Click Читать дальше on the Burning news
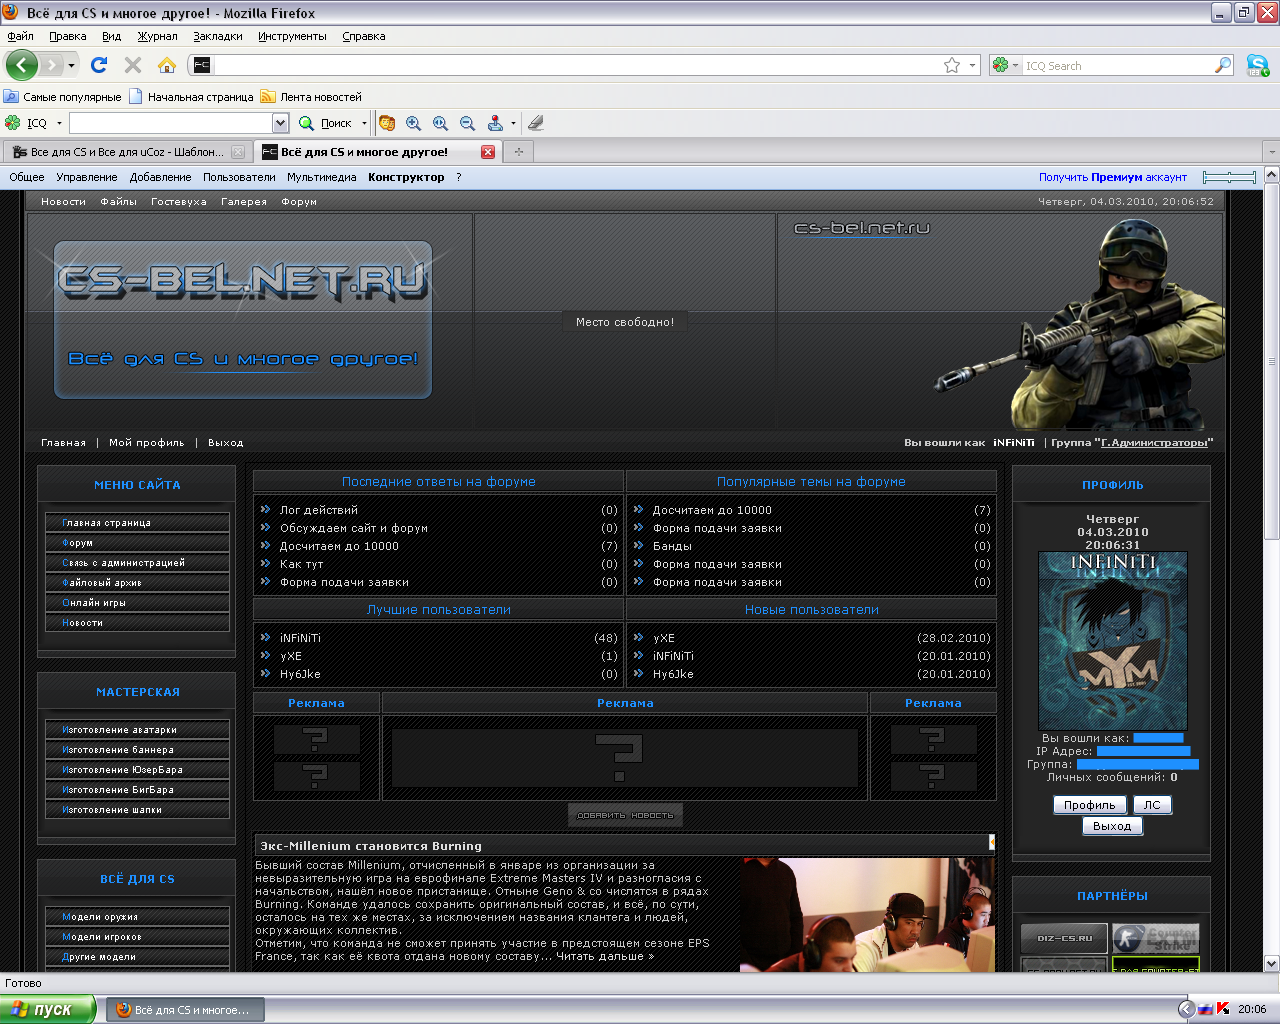This screenshot has height=1024, width=1280. tap(605, 956)
